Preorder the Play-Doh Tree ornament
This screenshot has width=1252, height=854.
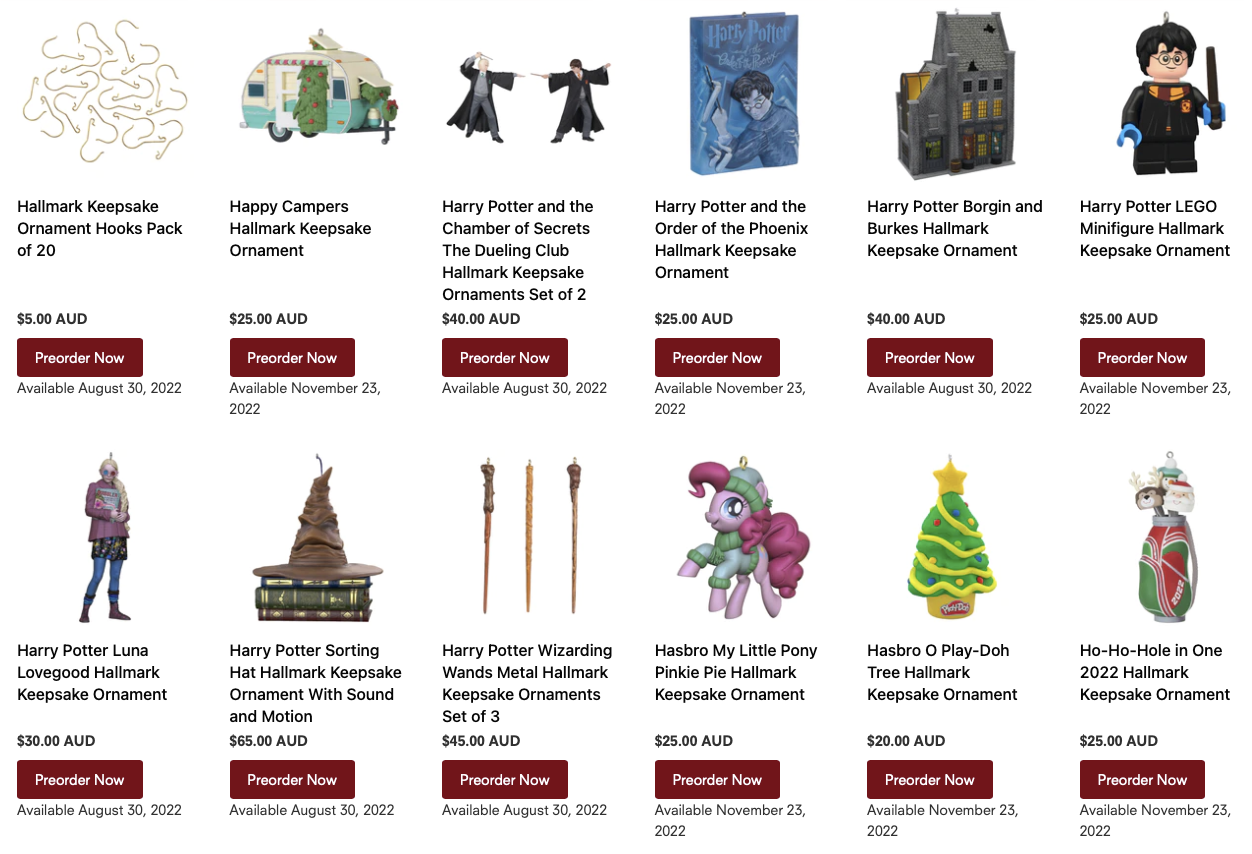[x=930, y=780]
